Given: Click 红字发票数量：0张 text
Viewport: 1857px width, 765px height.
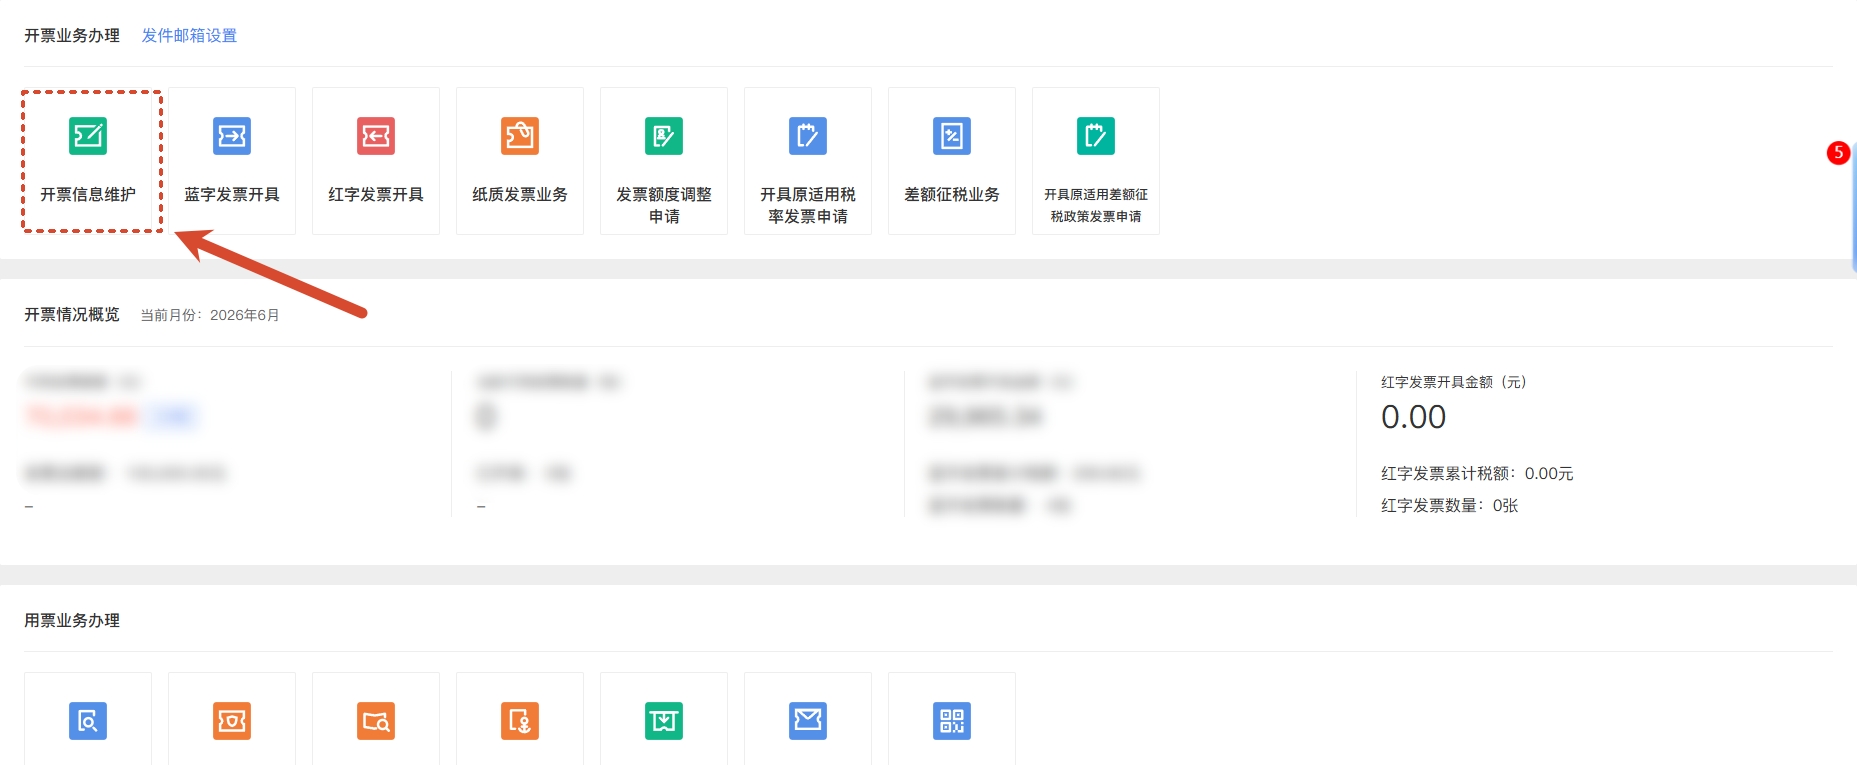Looking at the screenshot, I should click(x=1450, y=506).
